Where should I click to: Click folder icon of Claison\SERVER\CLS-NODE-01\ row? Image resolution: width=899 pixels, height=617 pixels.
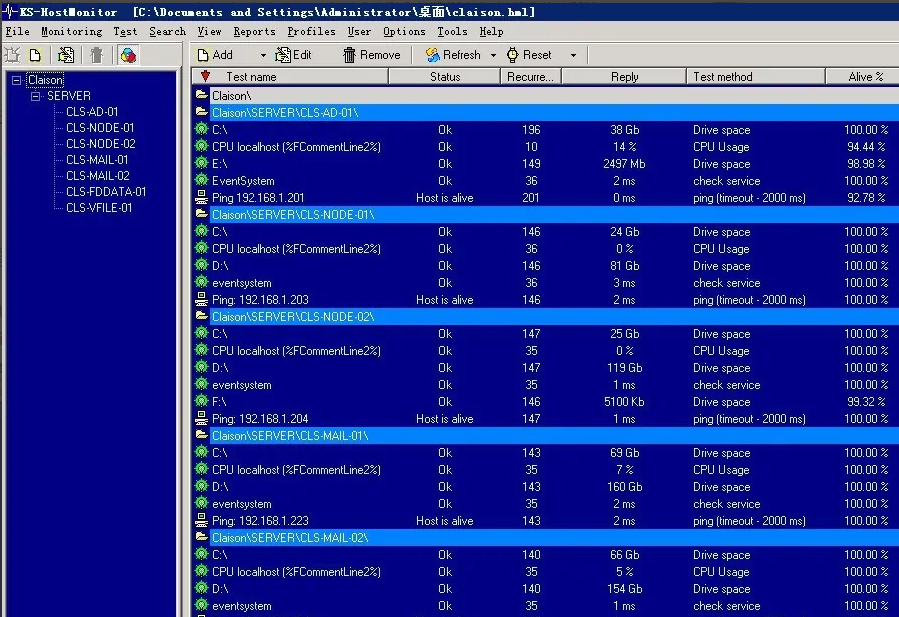(x=201, y=214)
